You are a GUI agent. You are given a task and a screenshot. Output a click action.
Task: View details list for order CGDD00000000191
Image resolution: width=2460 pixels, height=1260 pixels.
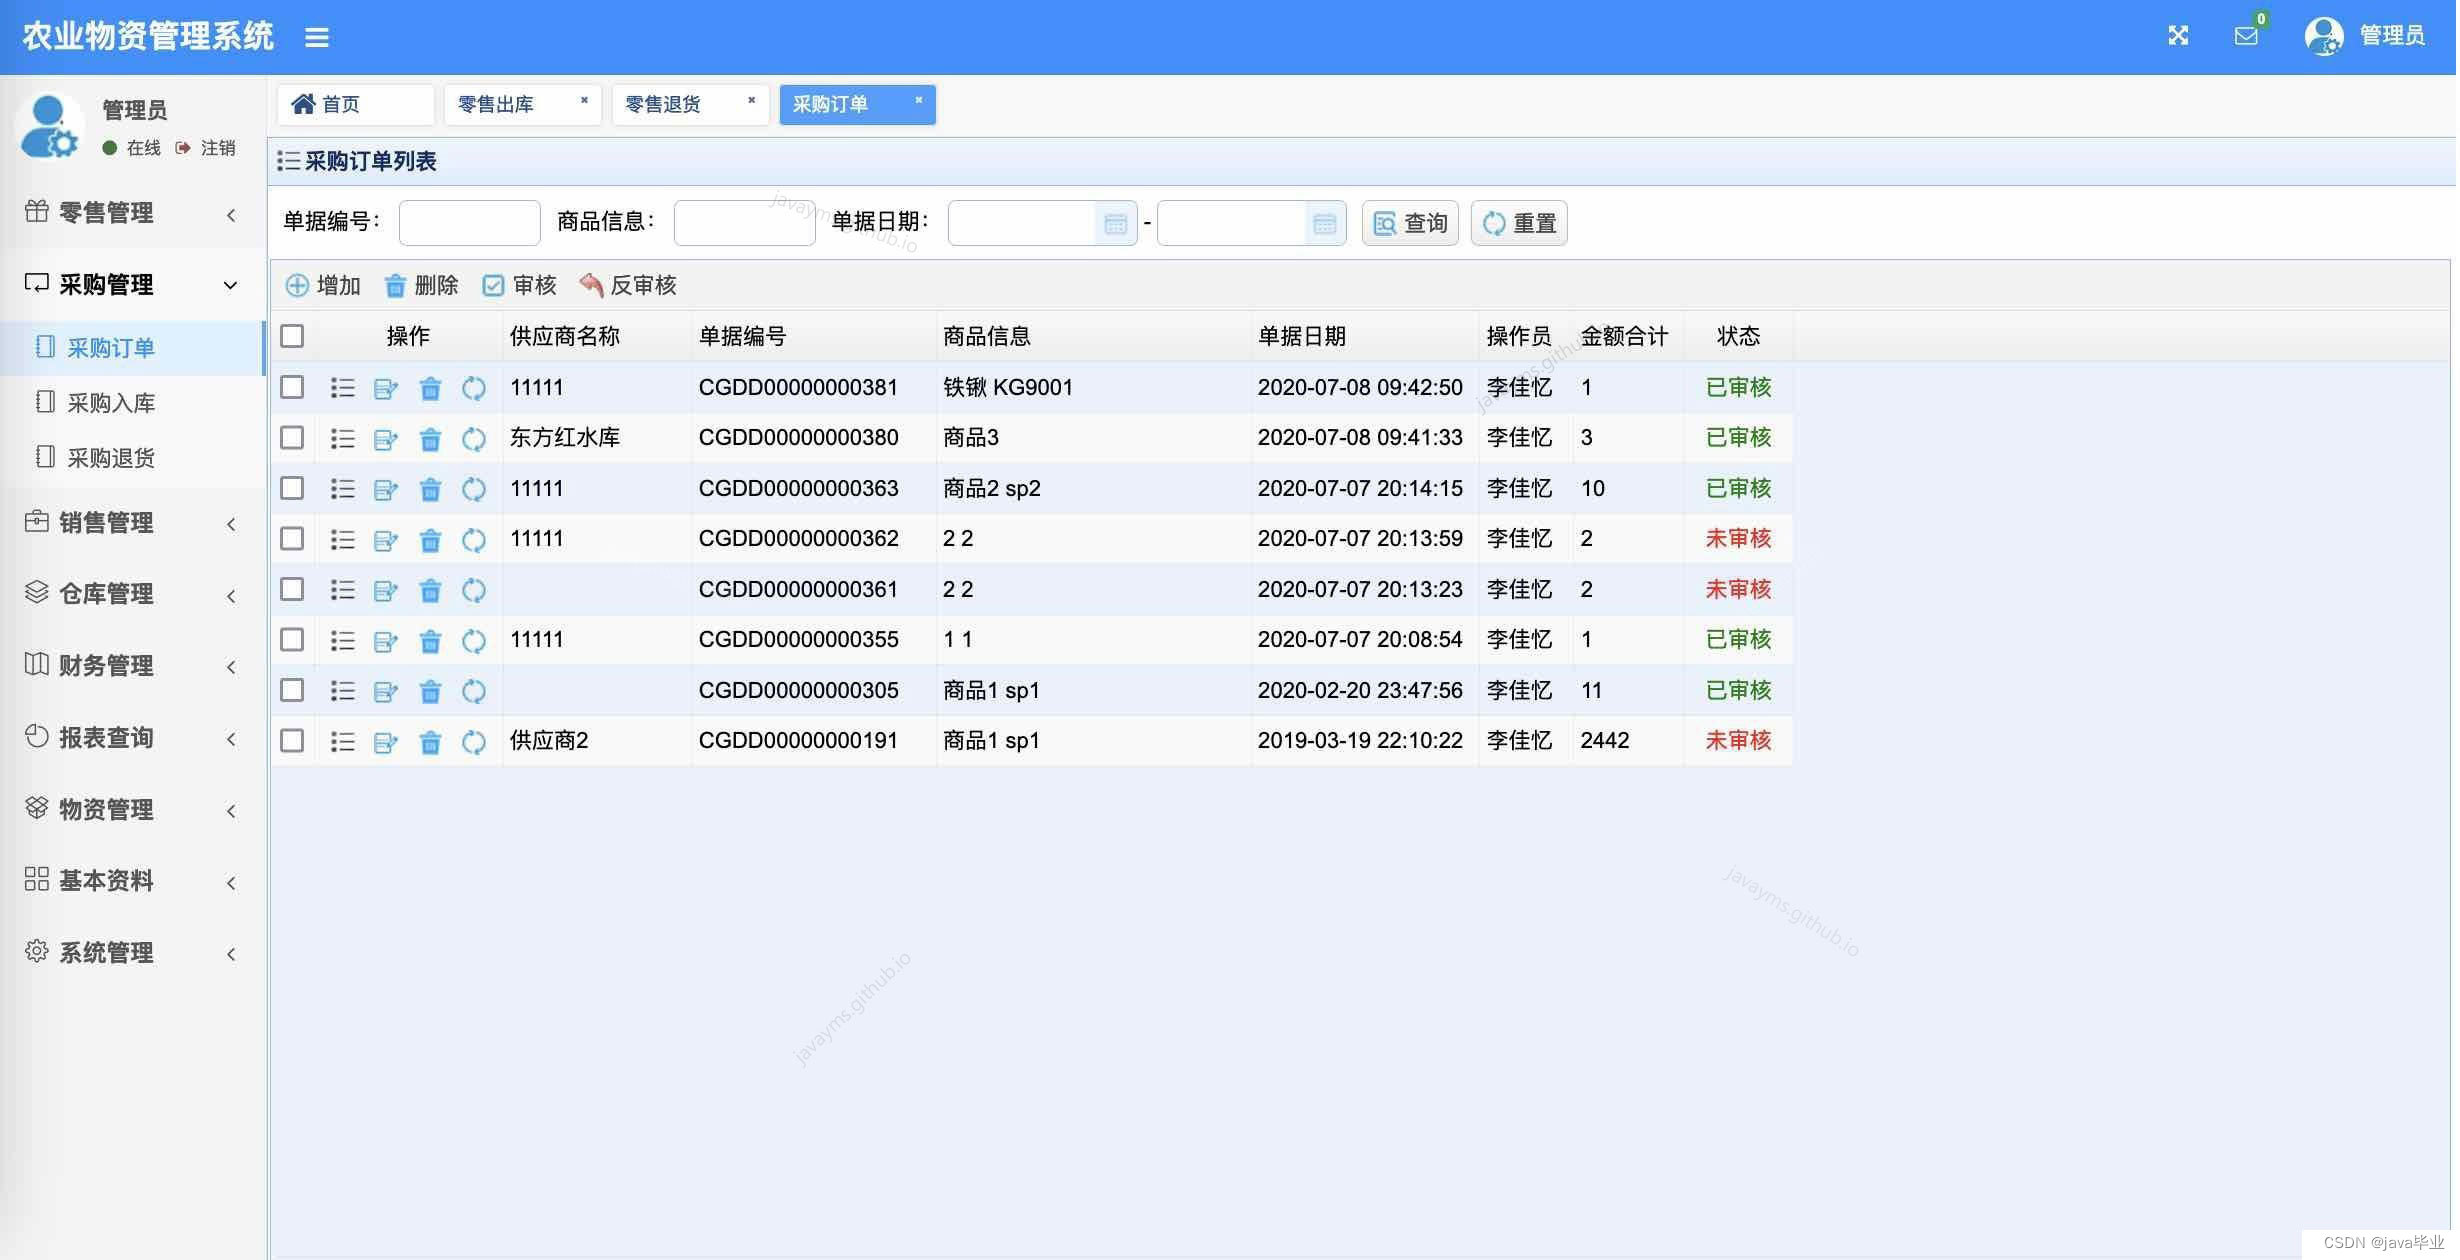point(343,741)
